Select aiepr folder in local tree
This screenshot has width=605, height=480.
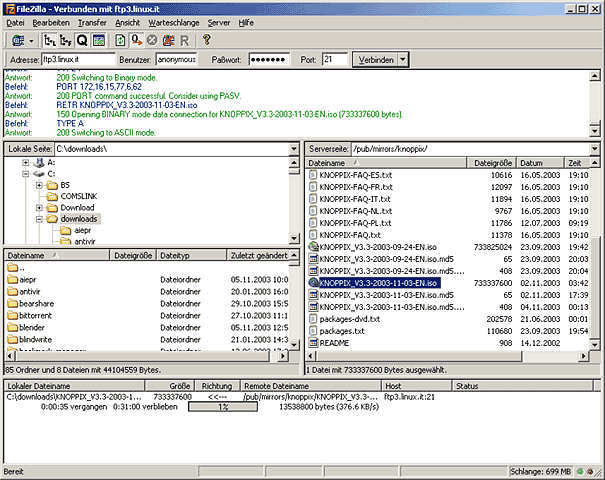83,230
